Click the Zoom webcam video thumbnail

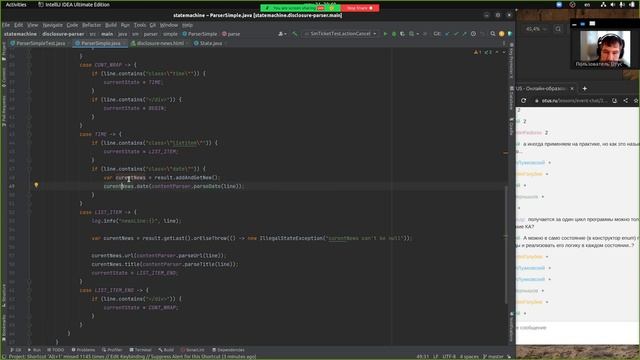click(605, 49)
